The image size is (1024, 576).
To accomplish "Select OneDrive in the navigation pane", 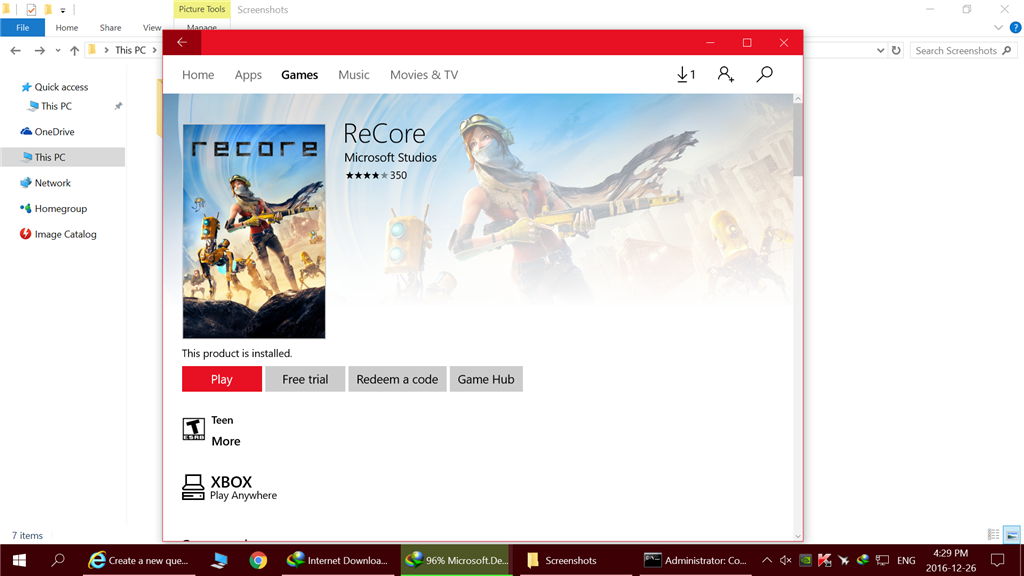I will (x=54, y=131).
